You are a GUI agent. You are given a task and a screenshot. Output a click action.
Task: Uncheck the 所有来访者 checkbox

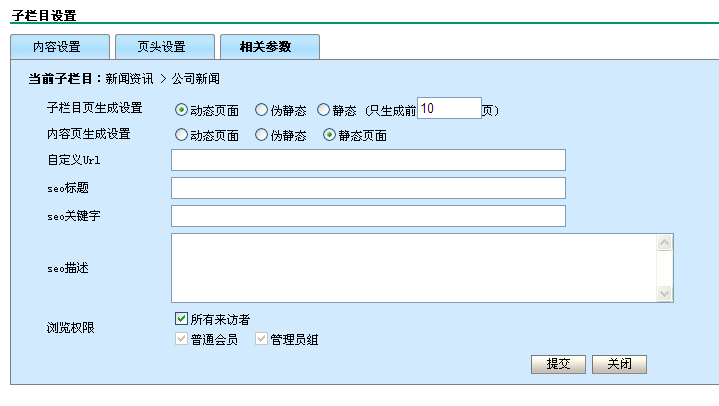coord(181,319)
